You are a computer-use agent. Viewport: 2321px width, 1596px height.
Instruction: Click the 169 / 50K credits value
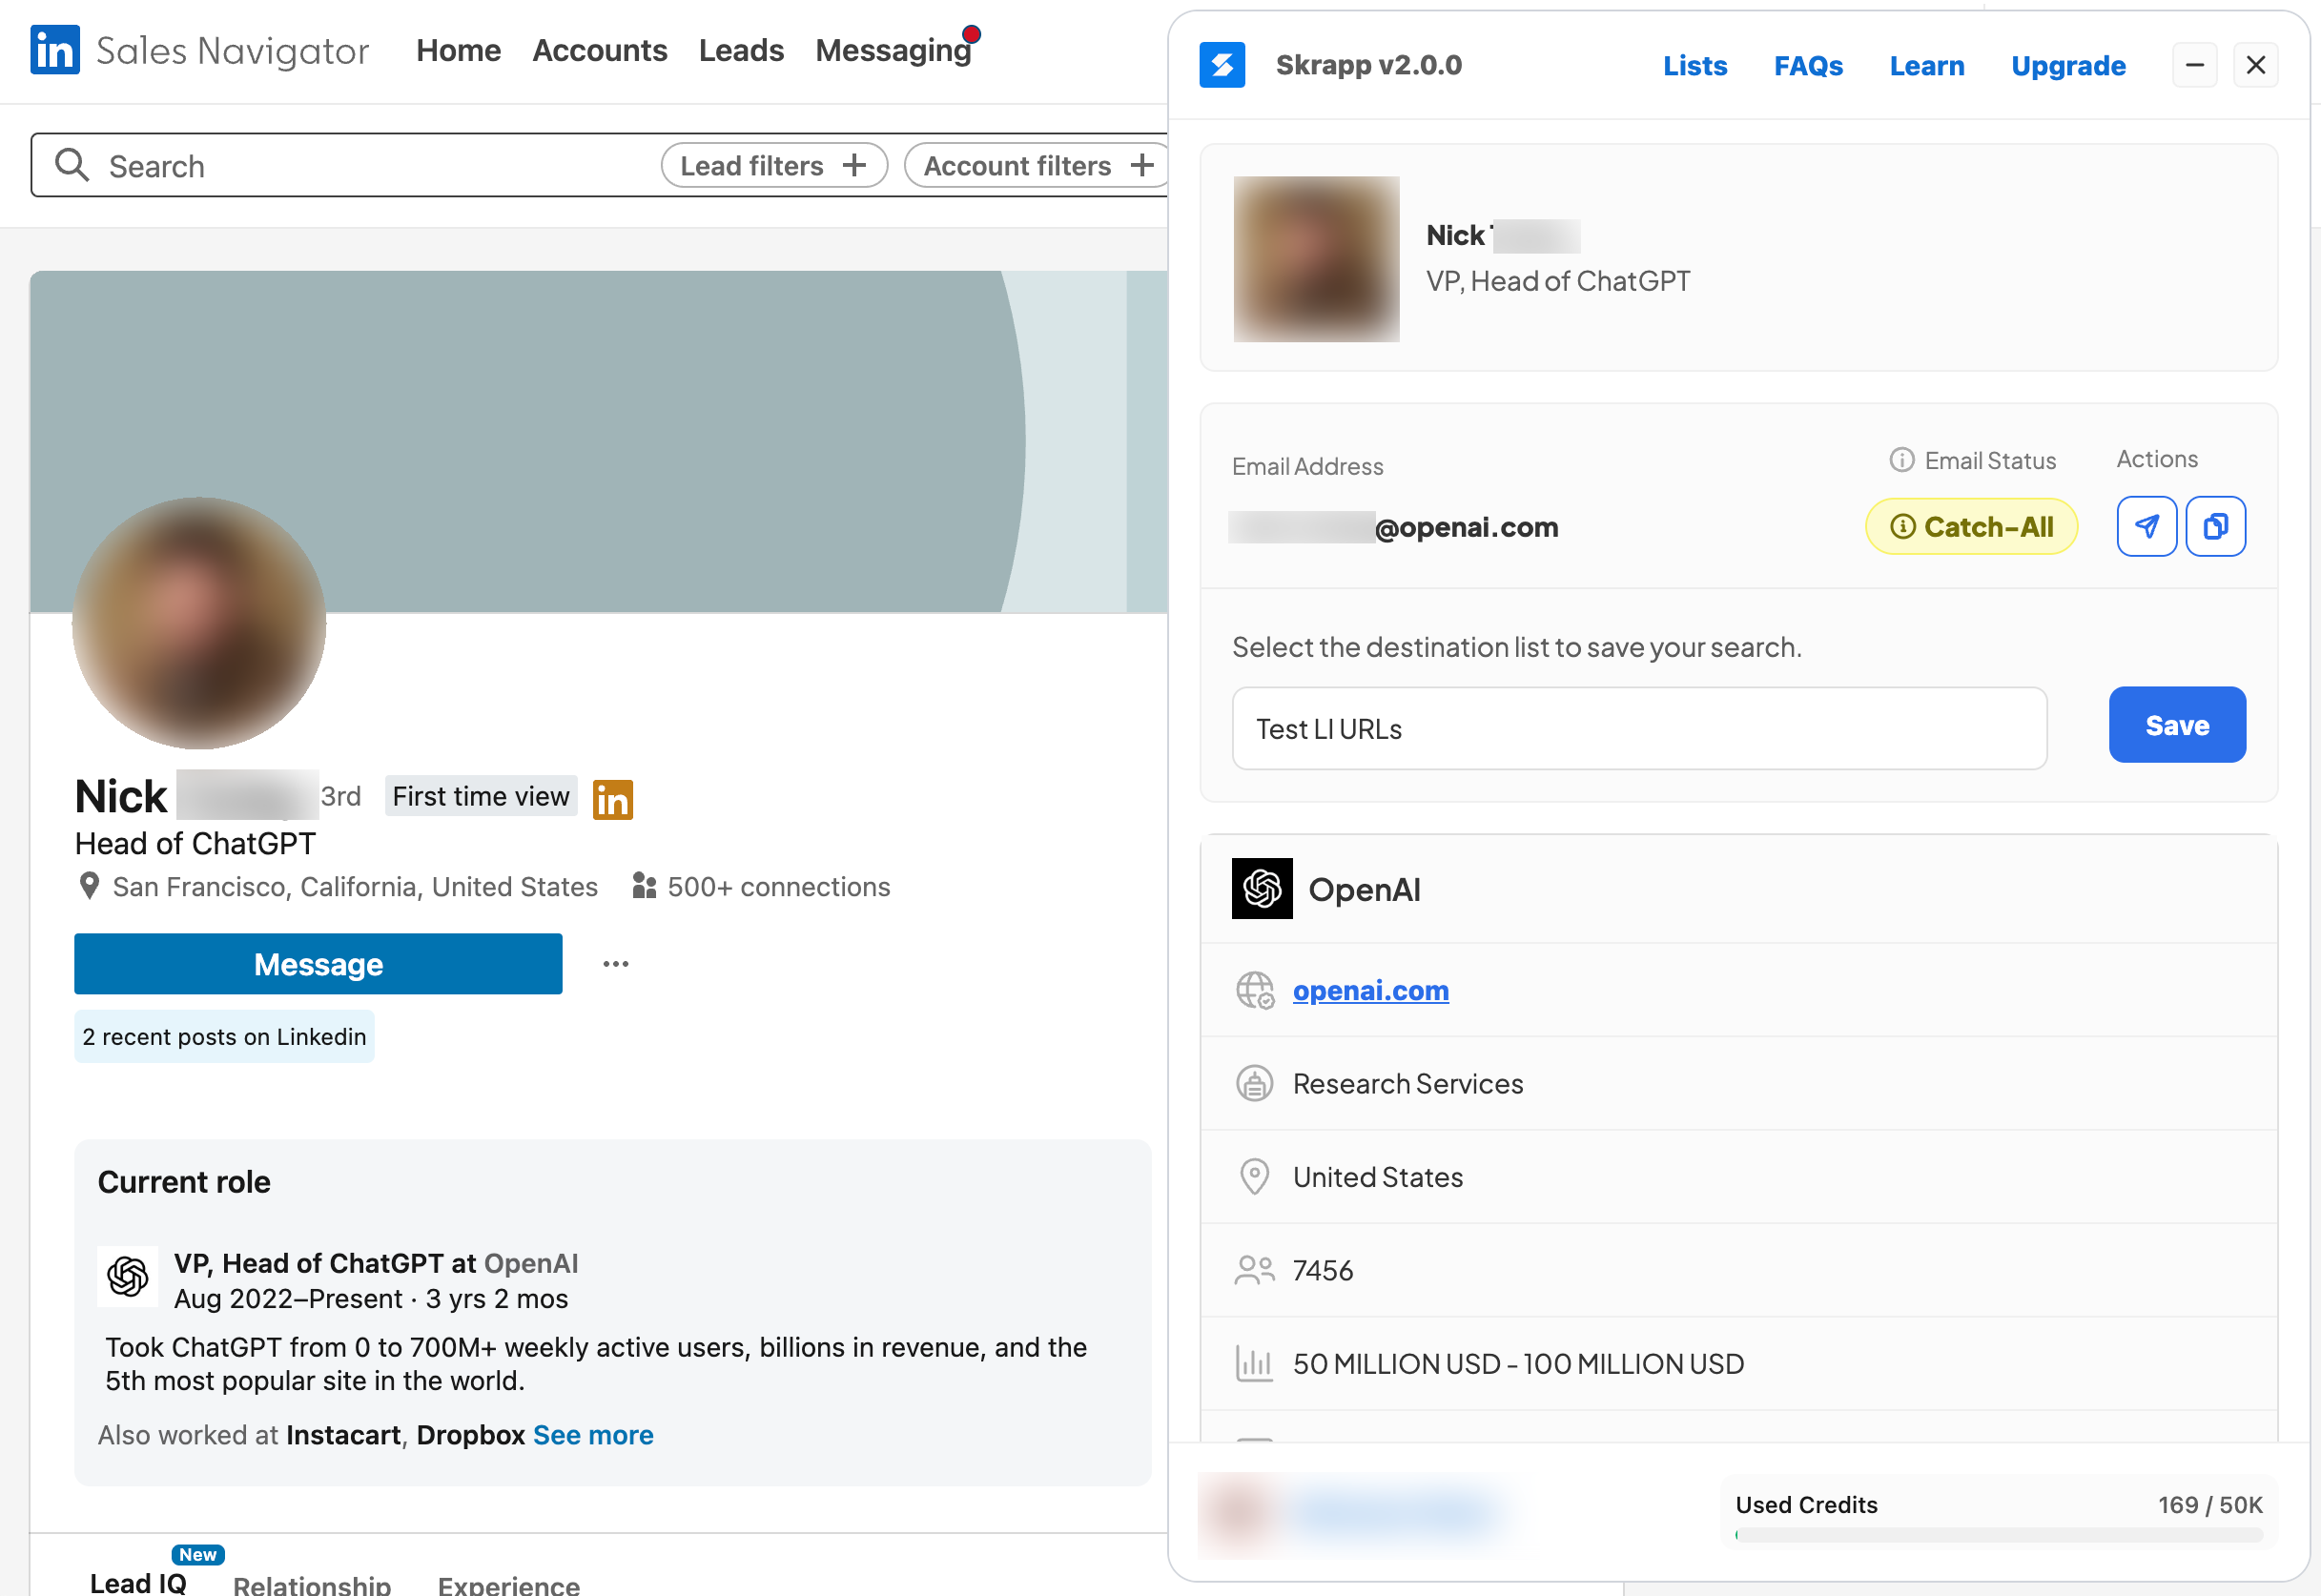pyautogui.click(x=2209, y=1504)
